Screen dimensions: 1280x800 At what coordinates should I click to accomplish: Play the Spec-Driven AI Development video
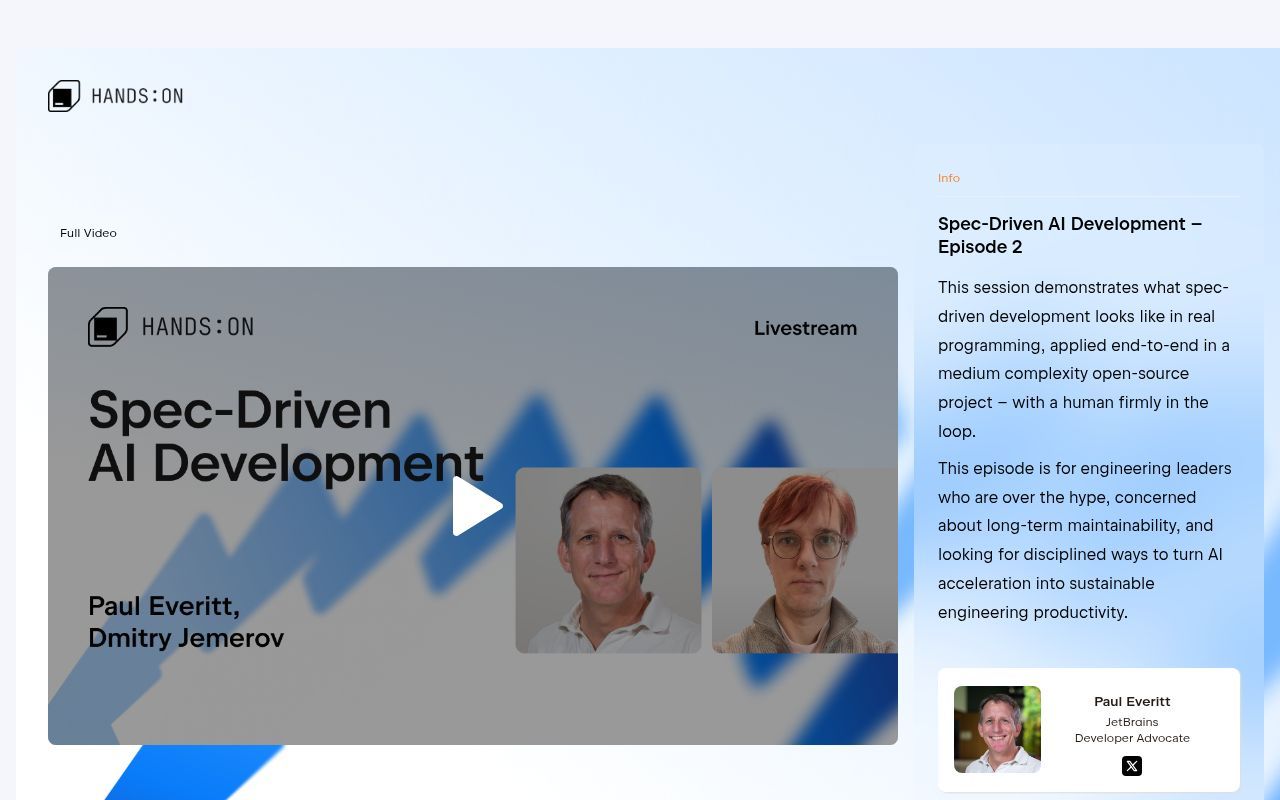coord(477,506)
